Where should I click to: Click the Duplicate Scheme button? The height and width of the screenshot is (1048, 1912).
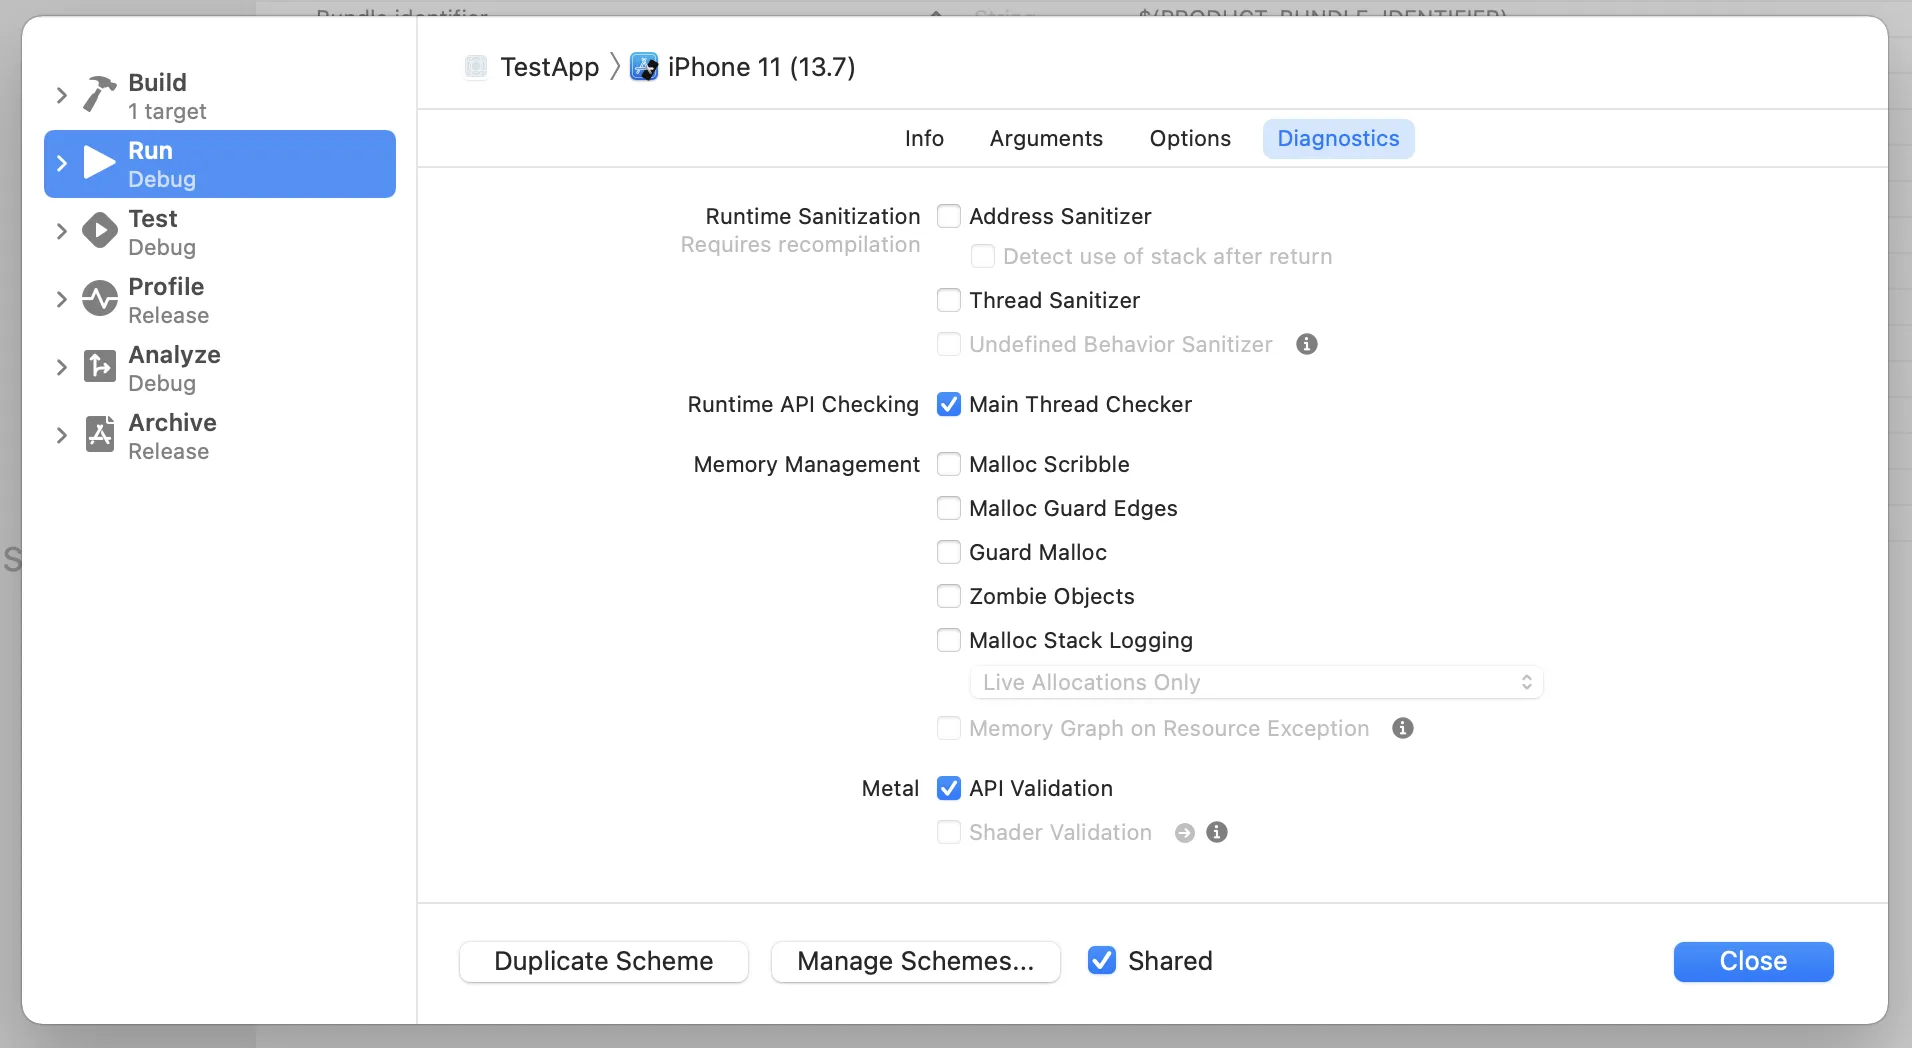[603, 961]
